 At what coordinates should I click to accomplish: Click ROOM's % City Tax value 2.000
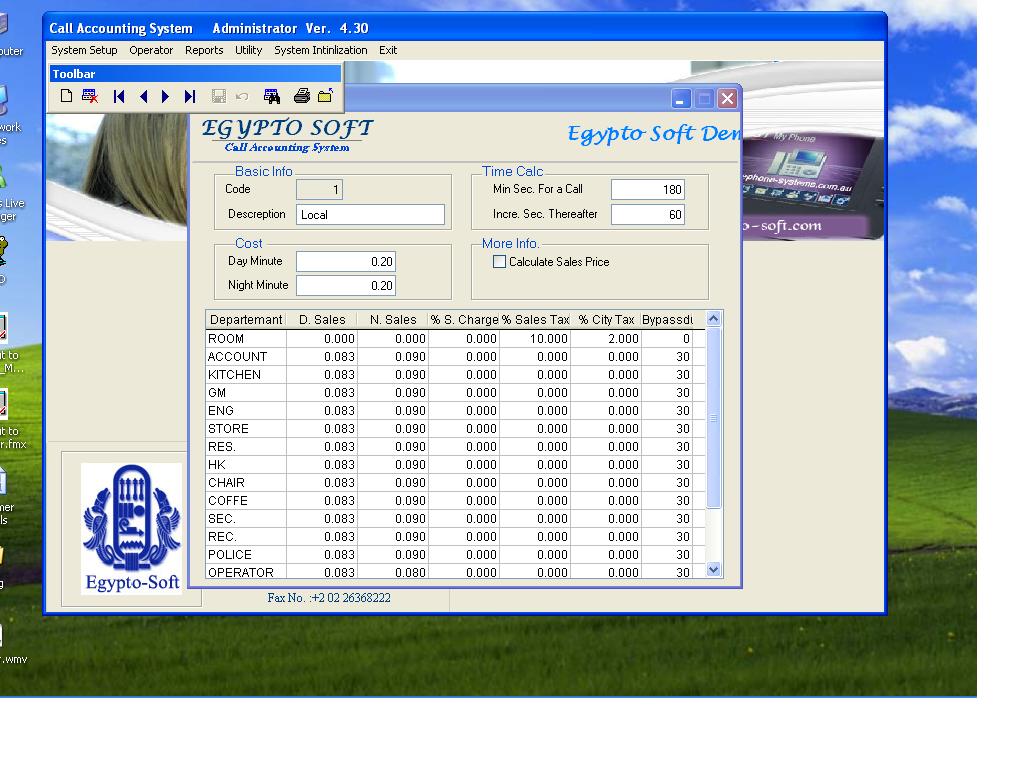pyautogui.click(x=605, y=339)
